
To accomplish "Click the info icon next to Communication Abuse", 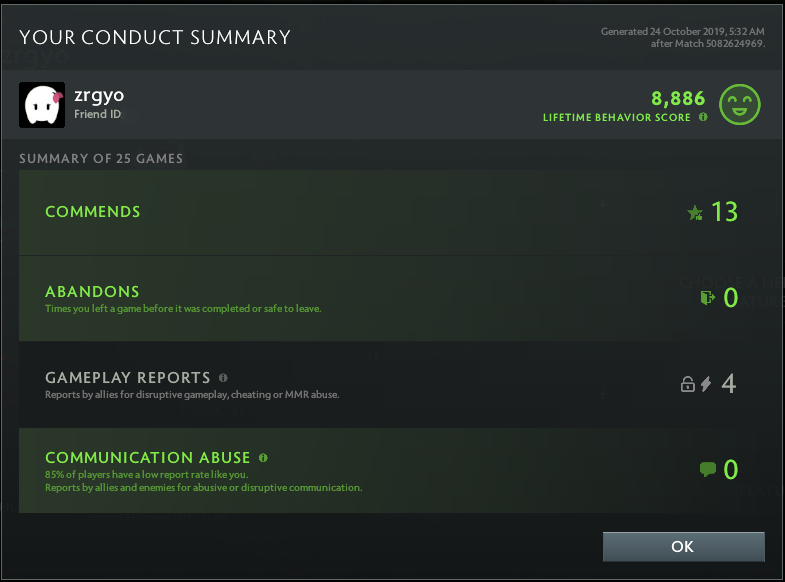I will click(263, 458).
